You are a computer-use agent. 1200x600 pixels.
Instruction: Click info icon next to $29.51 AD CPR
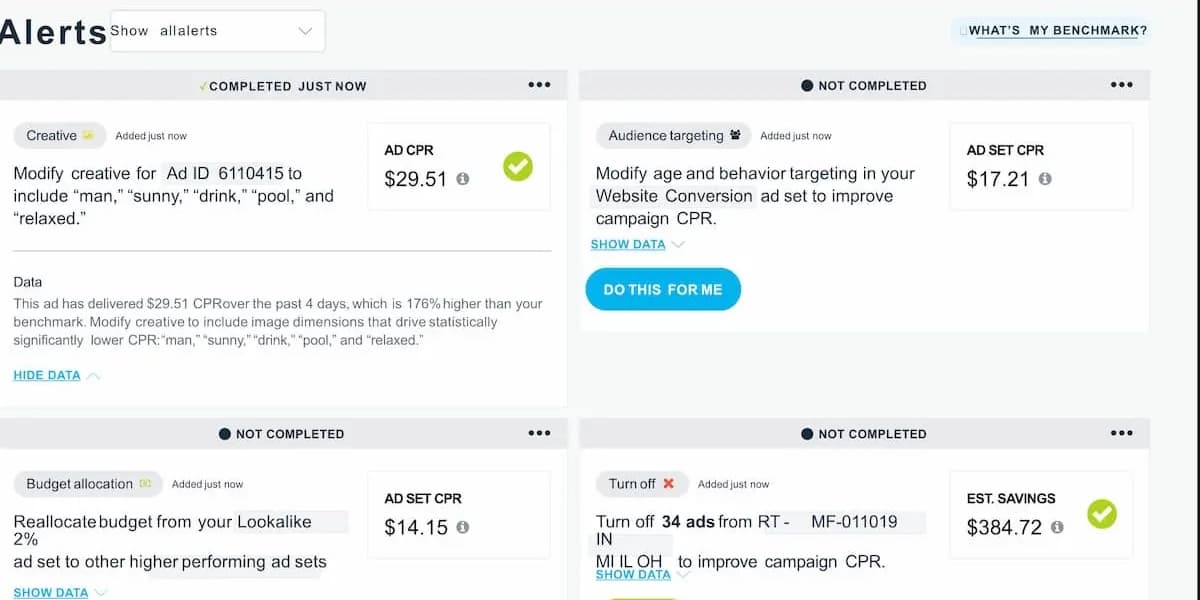(462, 179)
